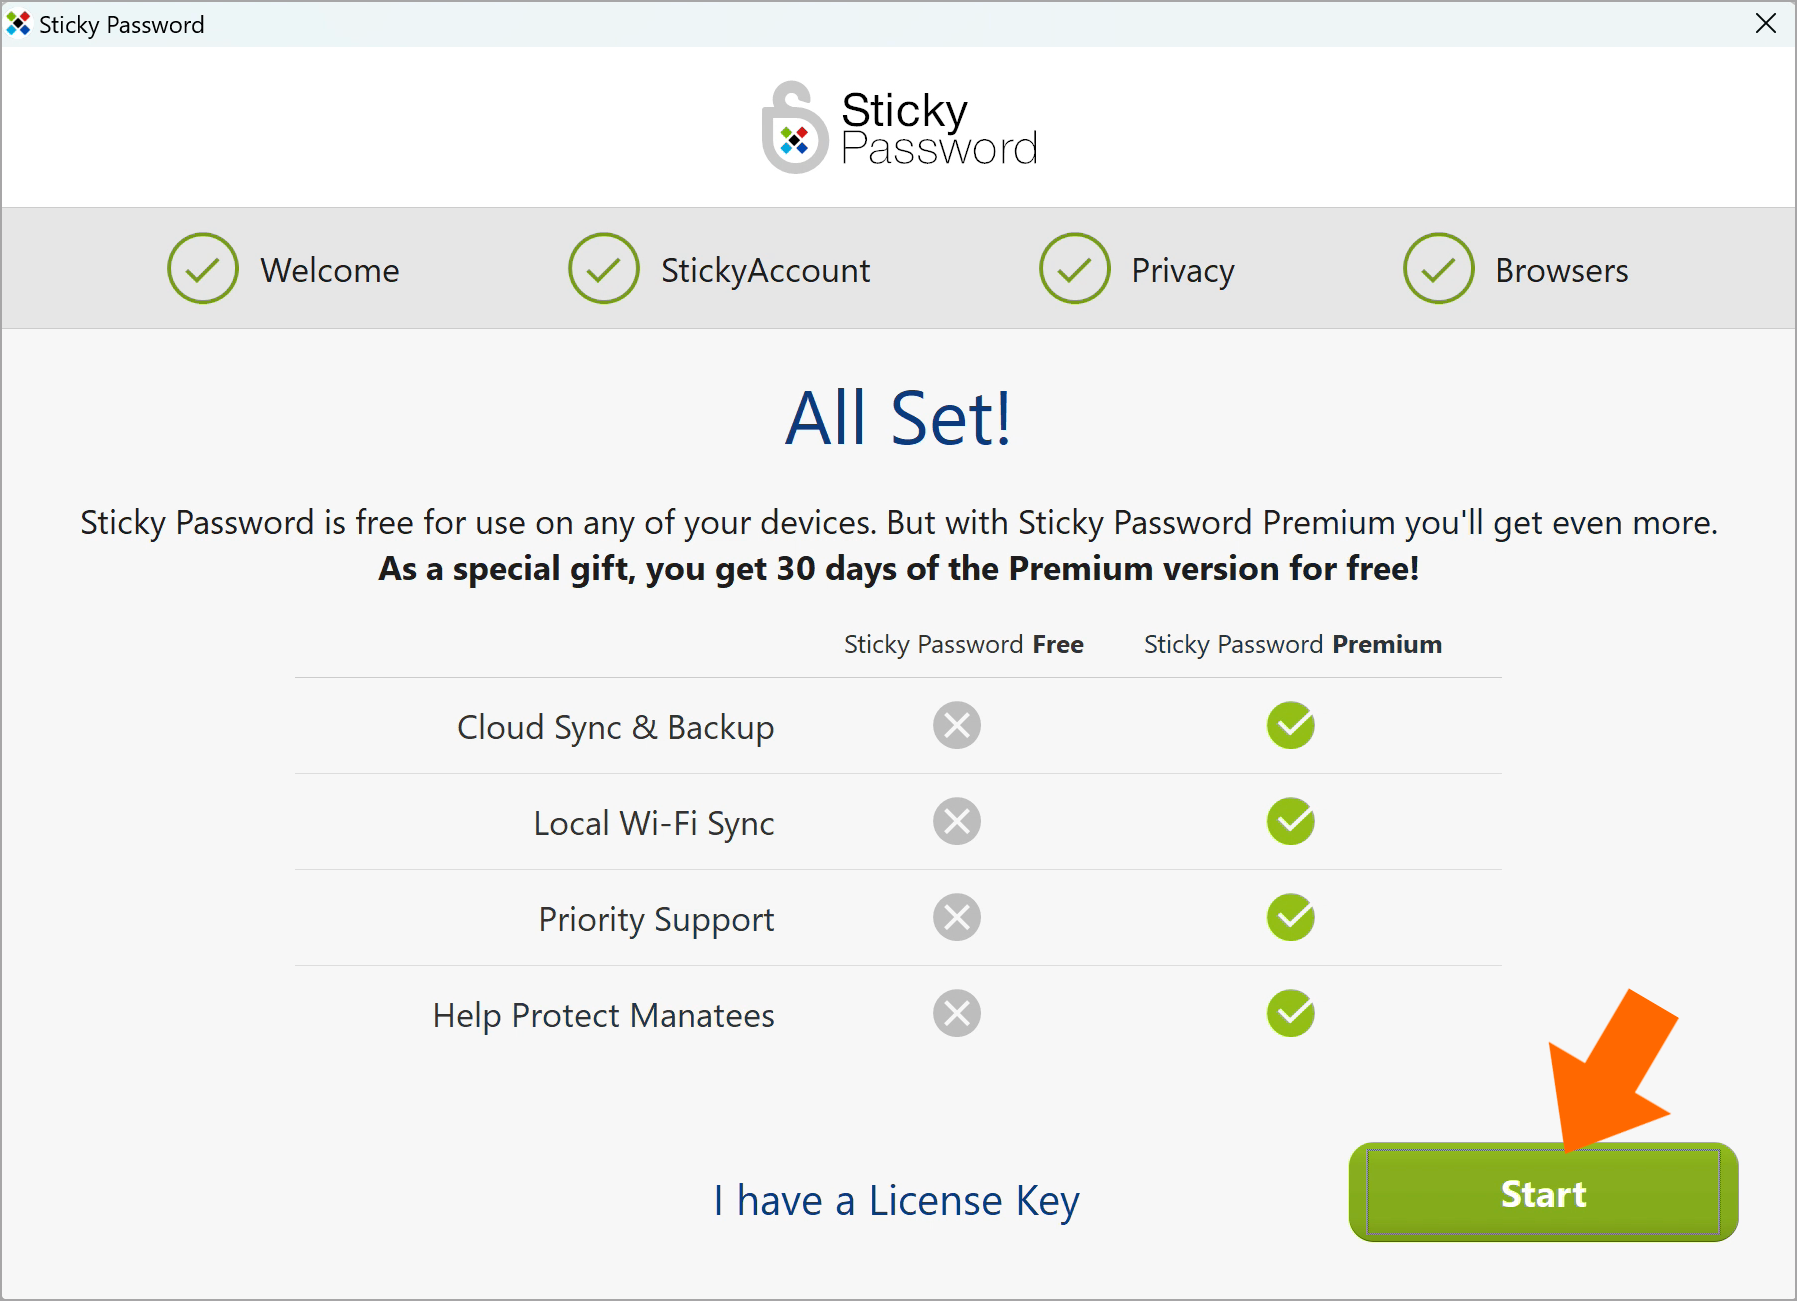The image size is (1797, 1301).
Task: Close the Sticky Password setup window
Action: [1766, 23]
